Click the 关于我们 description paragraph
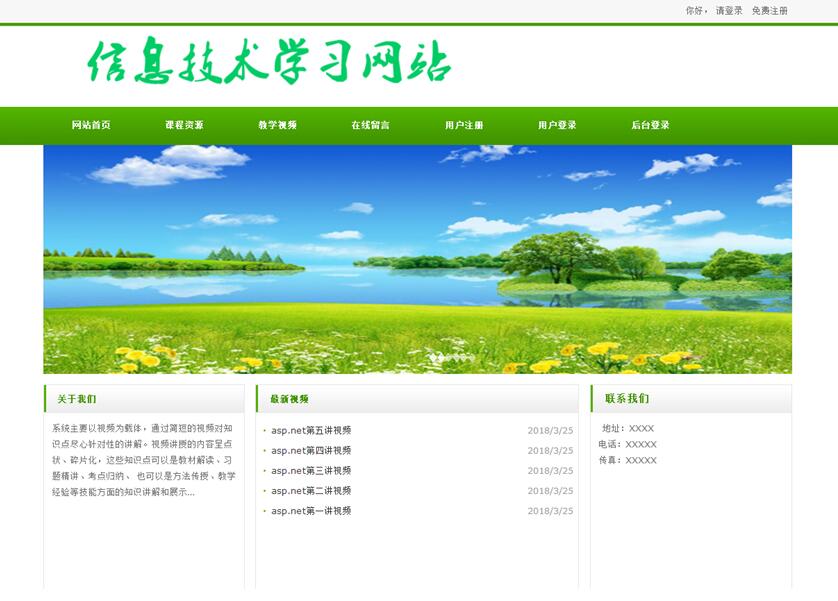Viewport: 838px width, 601px height. click(x=144, y=460)
